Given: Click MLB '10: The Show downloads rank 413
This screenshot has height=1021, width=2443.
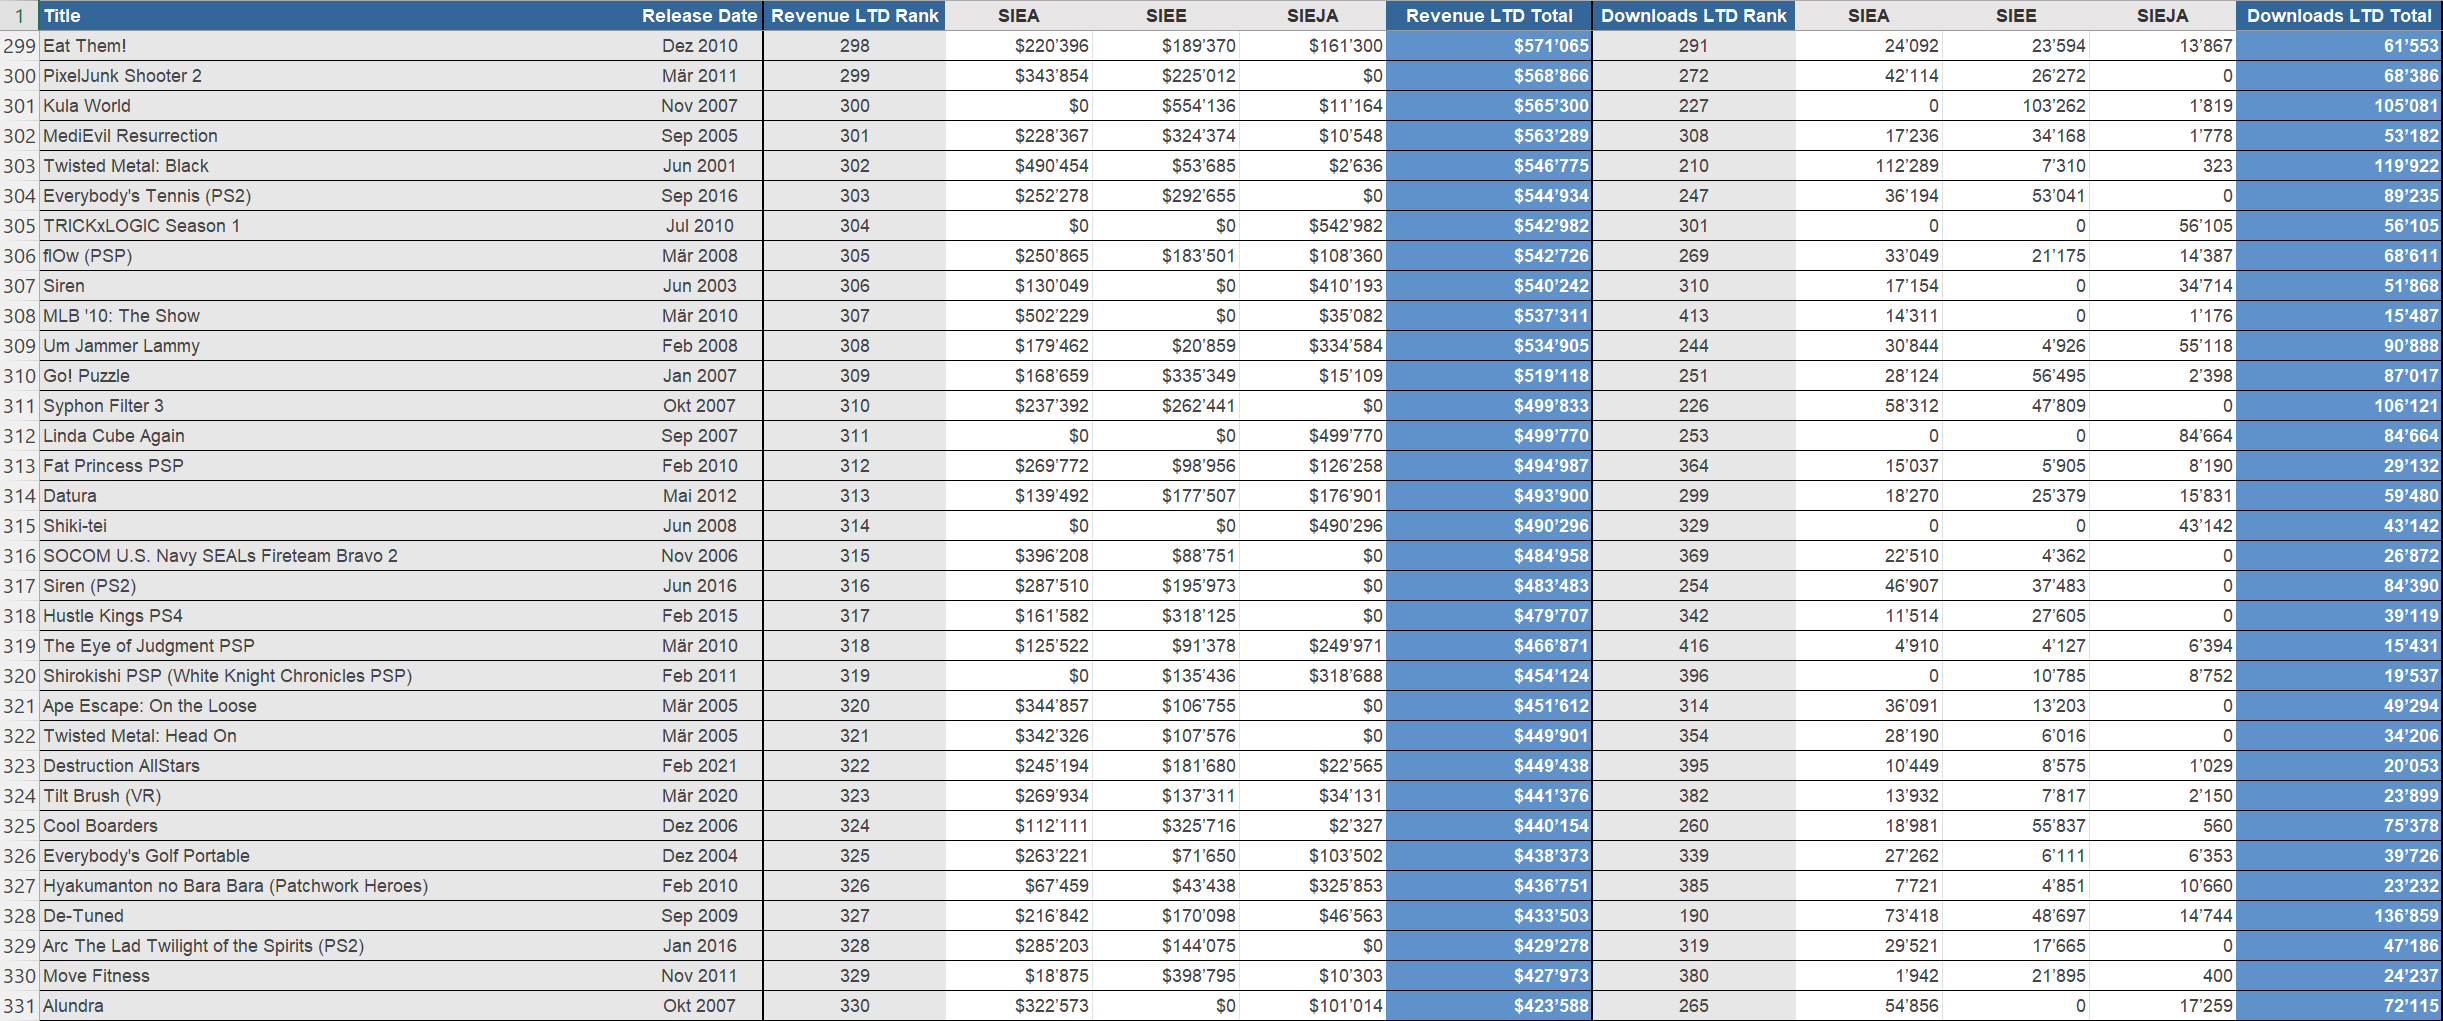Looking at the screenshot, I should point(1693,316).
